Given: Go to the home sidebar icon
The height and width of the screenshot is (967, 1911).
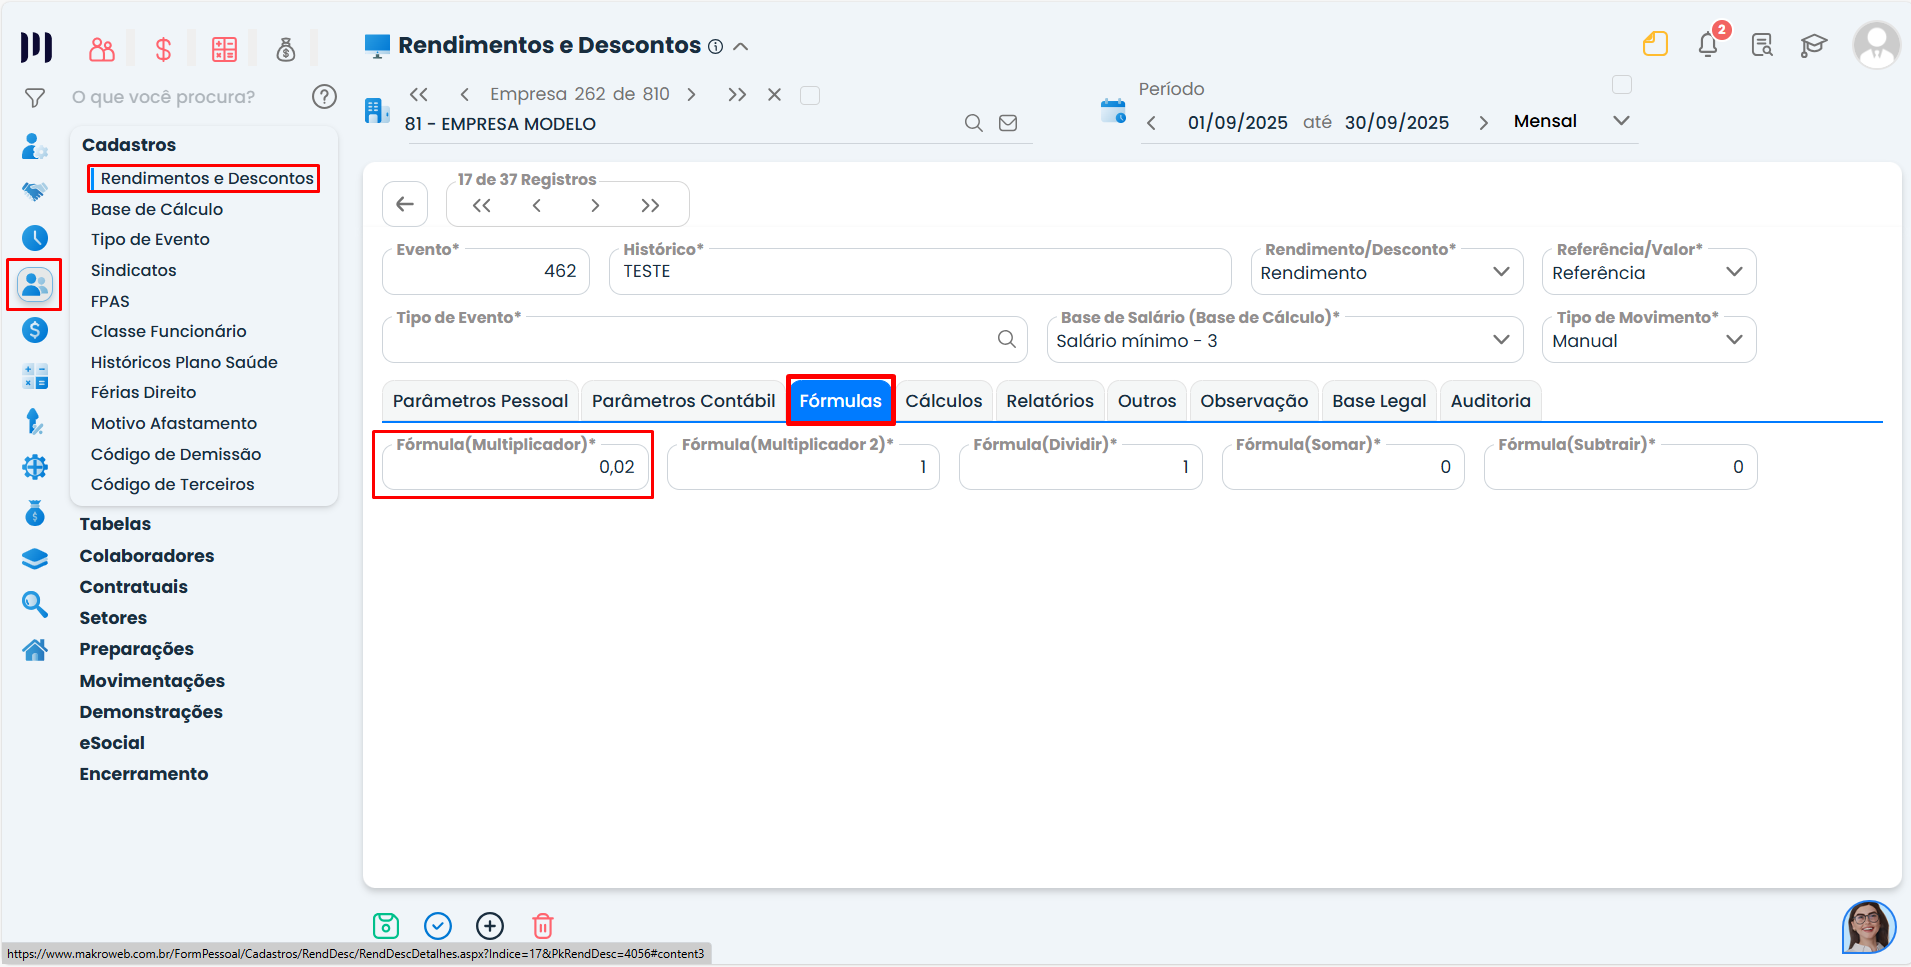Looking at the screenshot, I should click(x=35, y=650).
